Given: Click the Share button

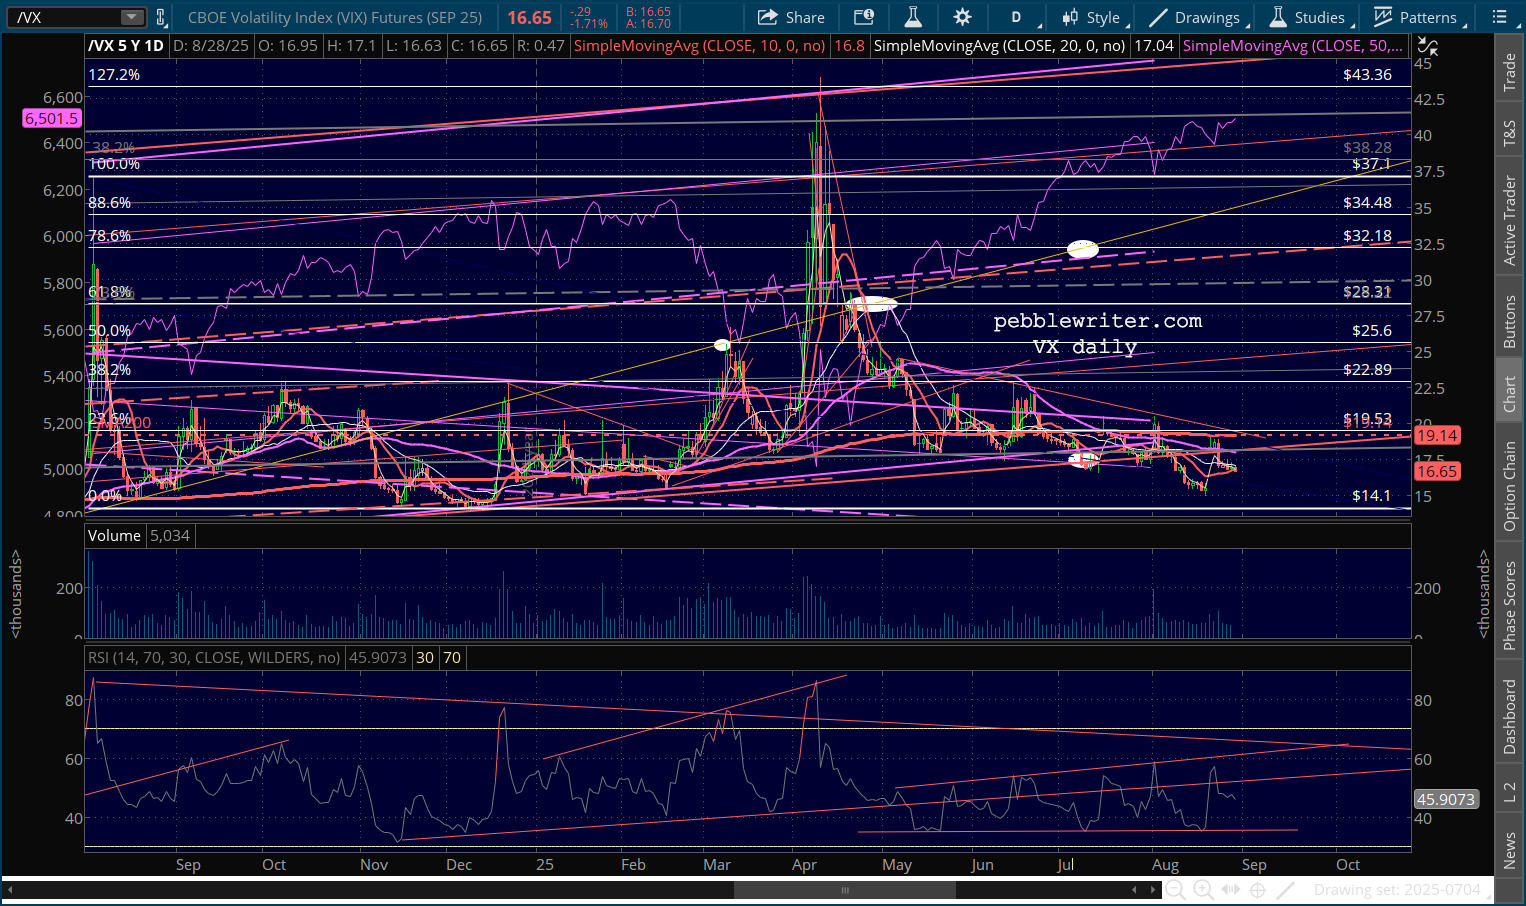Looking at the screenshot, I should point(791,17).
